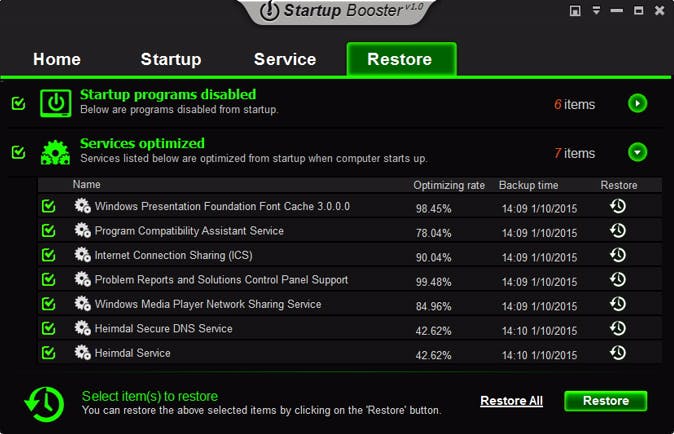Open the Service tab

coord(285,59)
